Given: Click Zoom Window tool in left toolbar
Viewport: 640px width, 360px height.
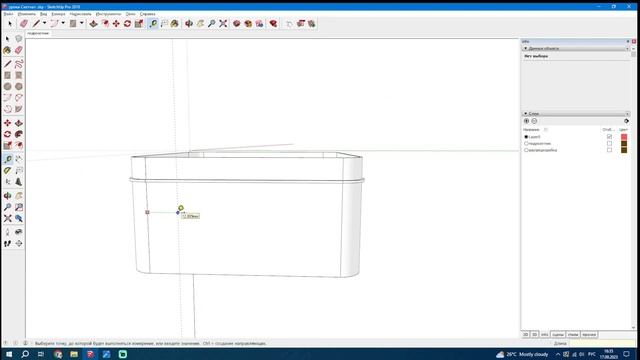Looking at the screenshot, I should [19, 207].
